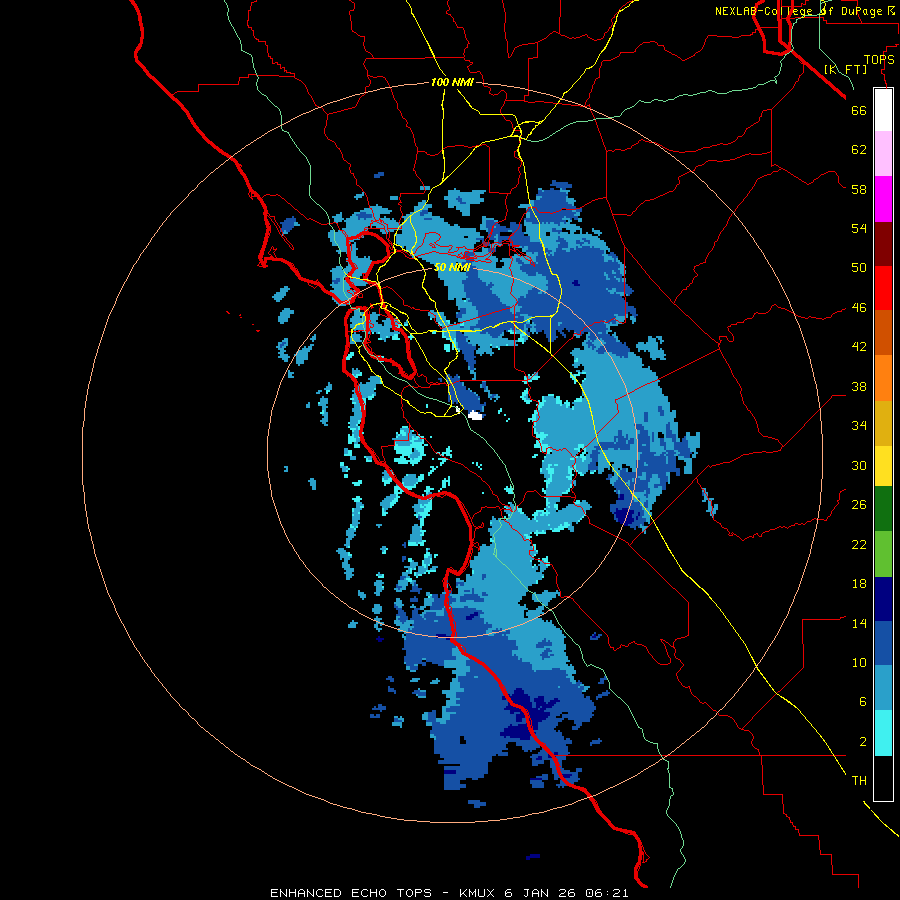The image size is (900, 900).
Task: Click the 'TOPS' legend title
Action: point(879,60)
